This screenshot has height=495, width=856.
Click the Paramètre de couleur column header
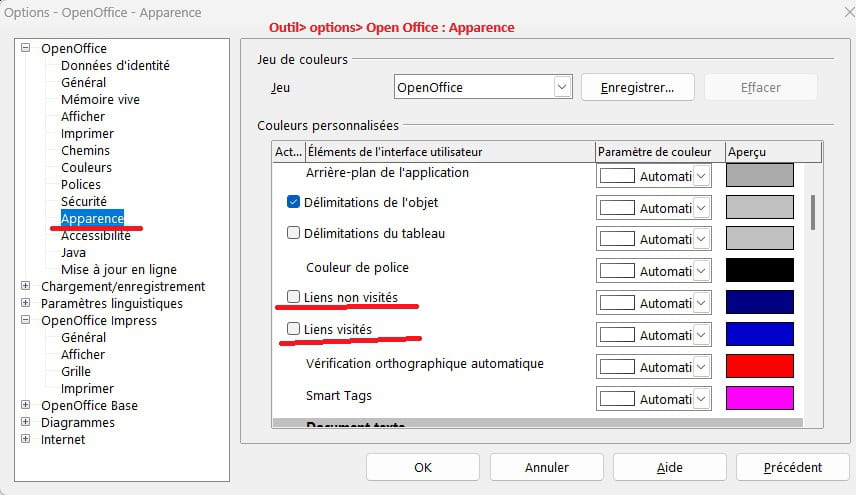click(x=660, y=152)
